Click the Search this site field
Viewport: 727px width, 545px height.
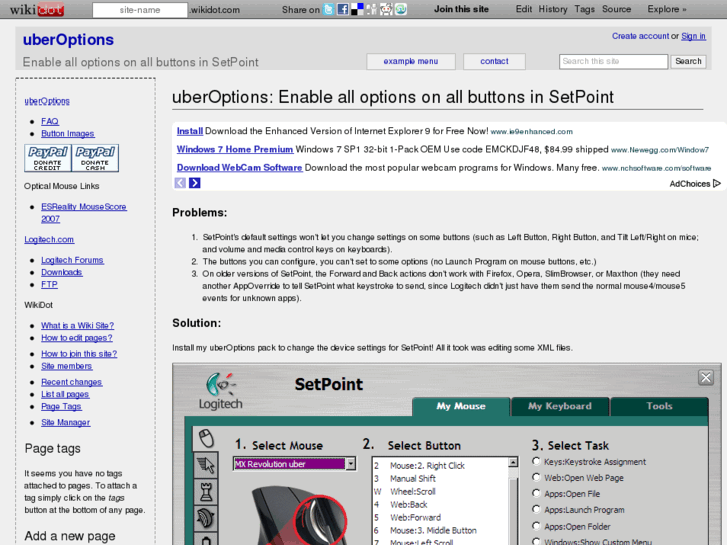[x=613, y=61]
